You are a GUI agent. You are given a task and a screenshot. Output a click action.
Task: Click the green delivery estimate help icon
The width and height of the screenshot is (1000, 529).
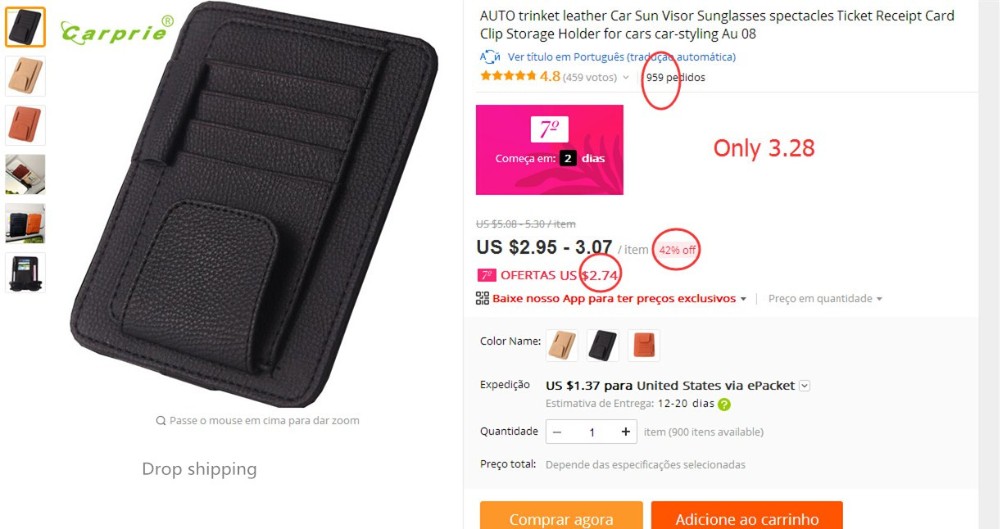coord(724,404)
